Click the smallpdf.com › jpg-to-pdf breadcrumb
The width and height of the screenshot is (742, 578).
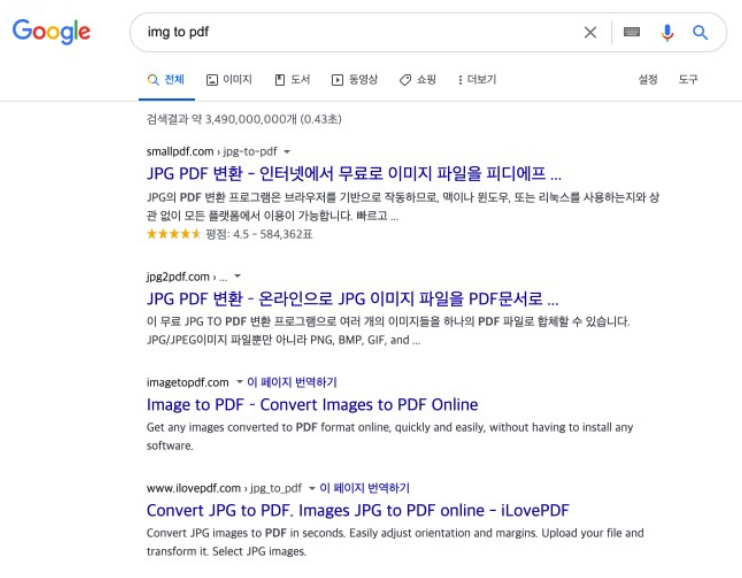212,151
